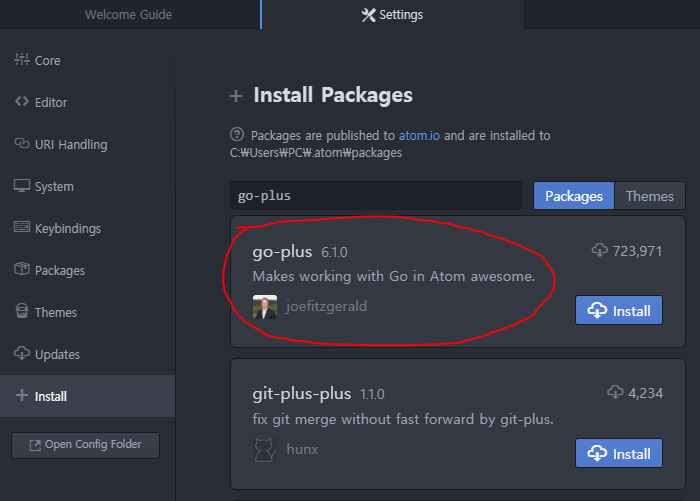
Task: Open URI Handling settings
Action: click(88, 144)
